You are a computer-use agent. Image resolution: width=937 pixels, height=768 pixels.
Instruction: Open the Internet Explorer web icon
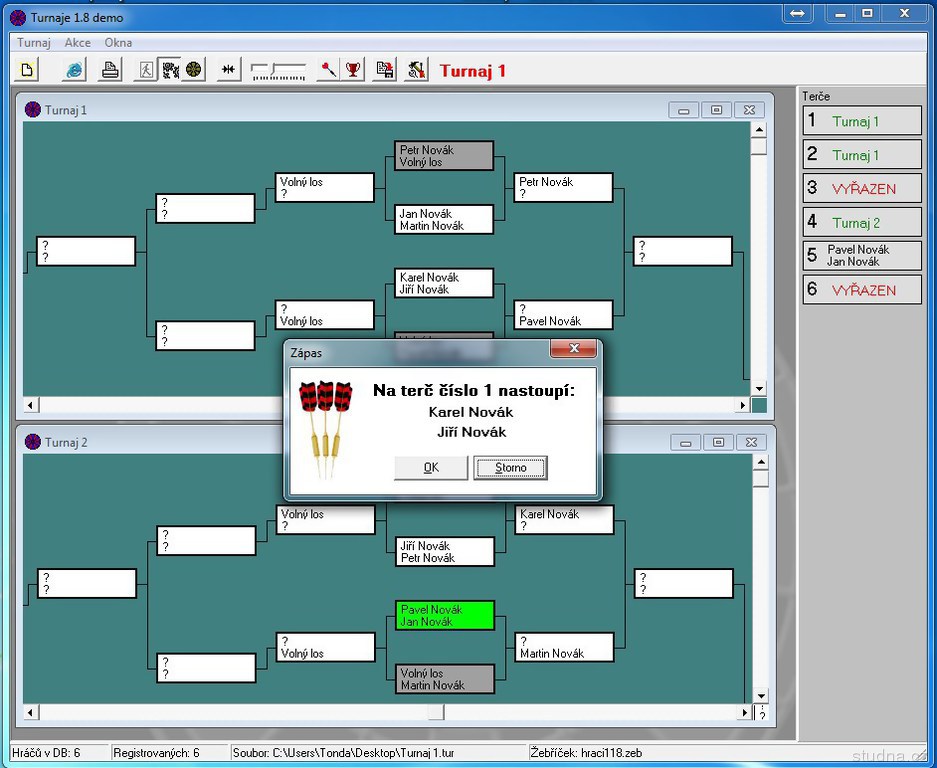pos(75,69)
